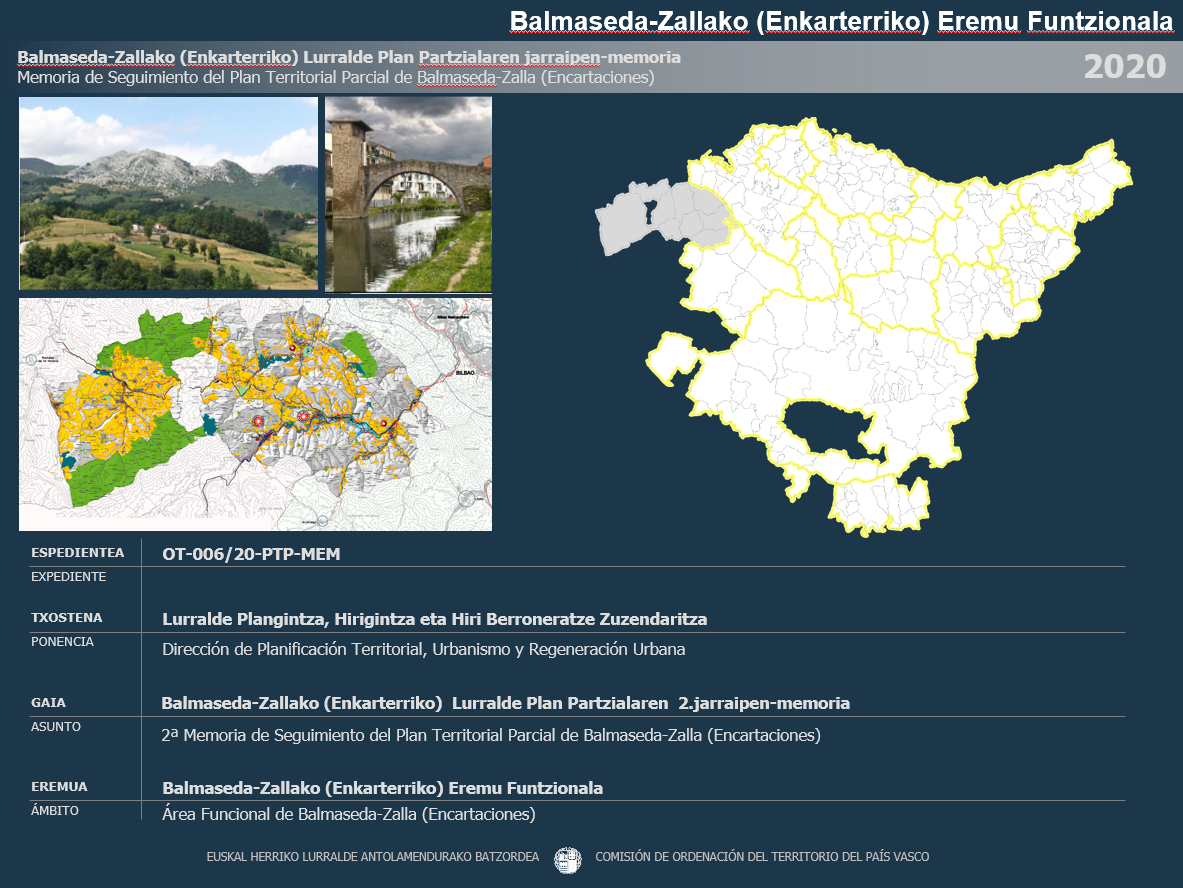Open the stone bridge photo
This screenshot has height=888, width=1183.
pyautogui.click(x=408, y=194)
